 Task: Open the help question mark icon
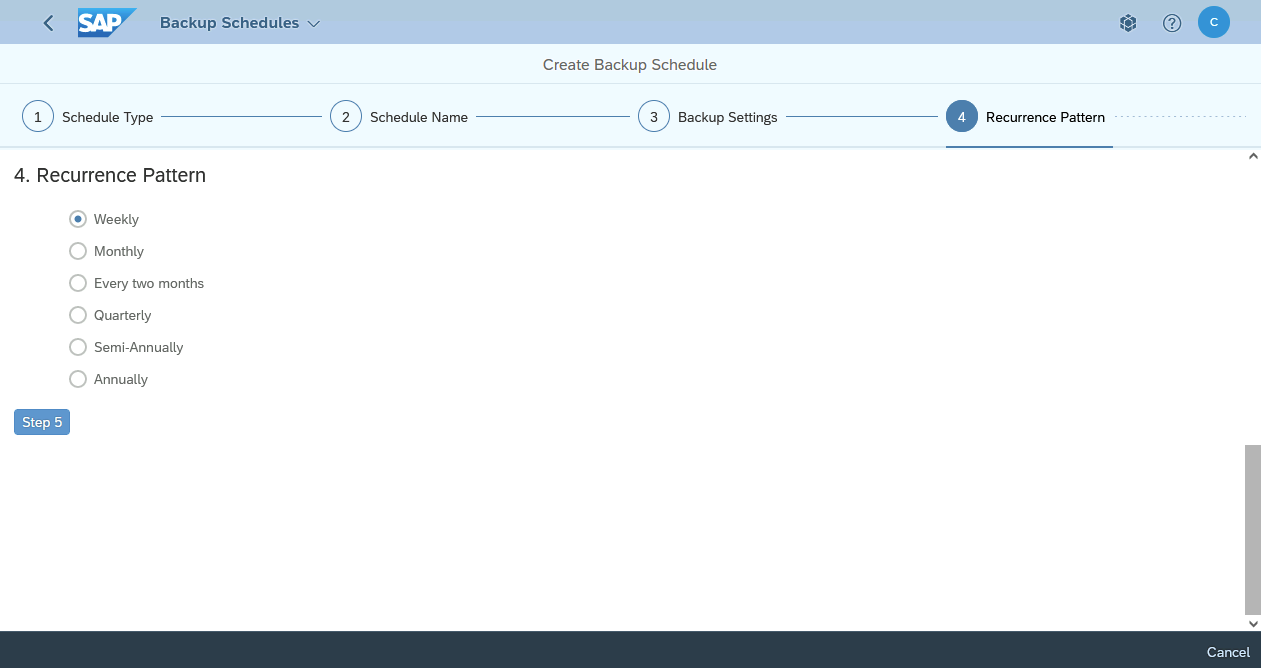[1172, 22]
